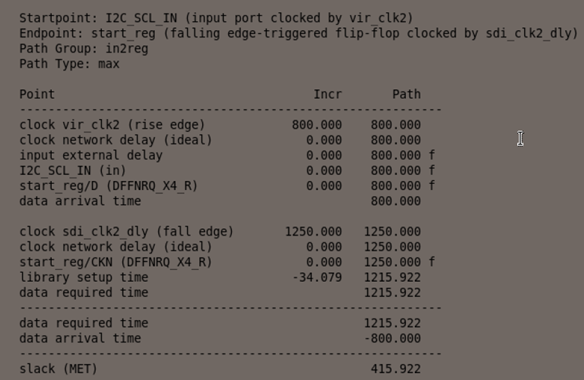Click data required time 1215.922 in summary
The height and width of the screenshot is (380, 584).
tap(392, 323)
